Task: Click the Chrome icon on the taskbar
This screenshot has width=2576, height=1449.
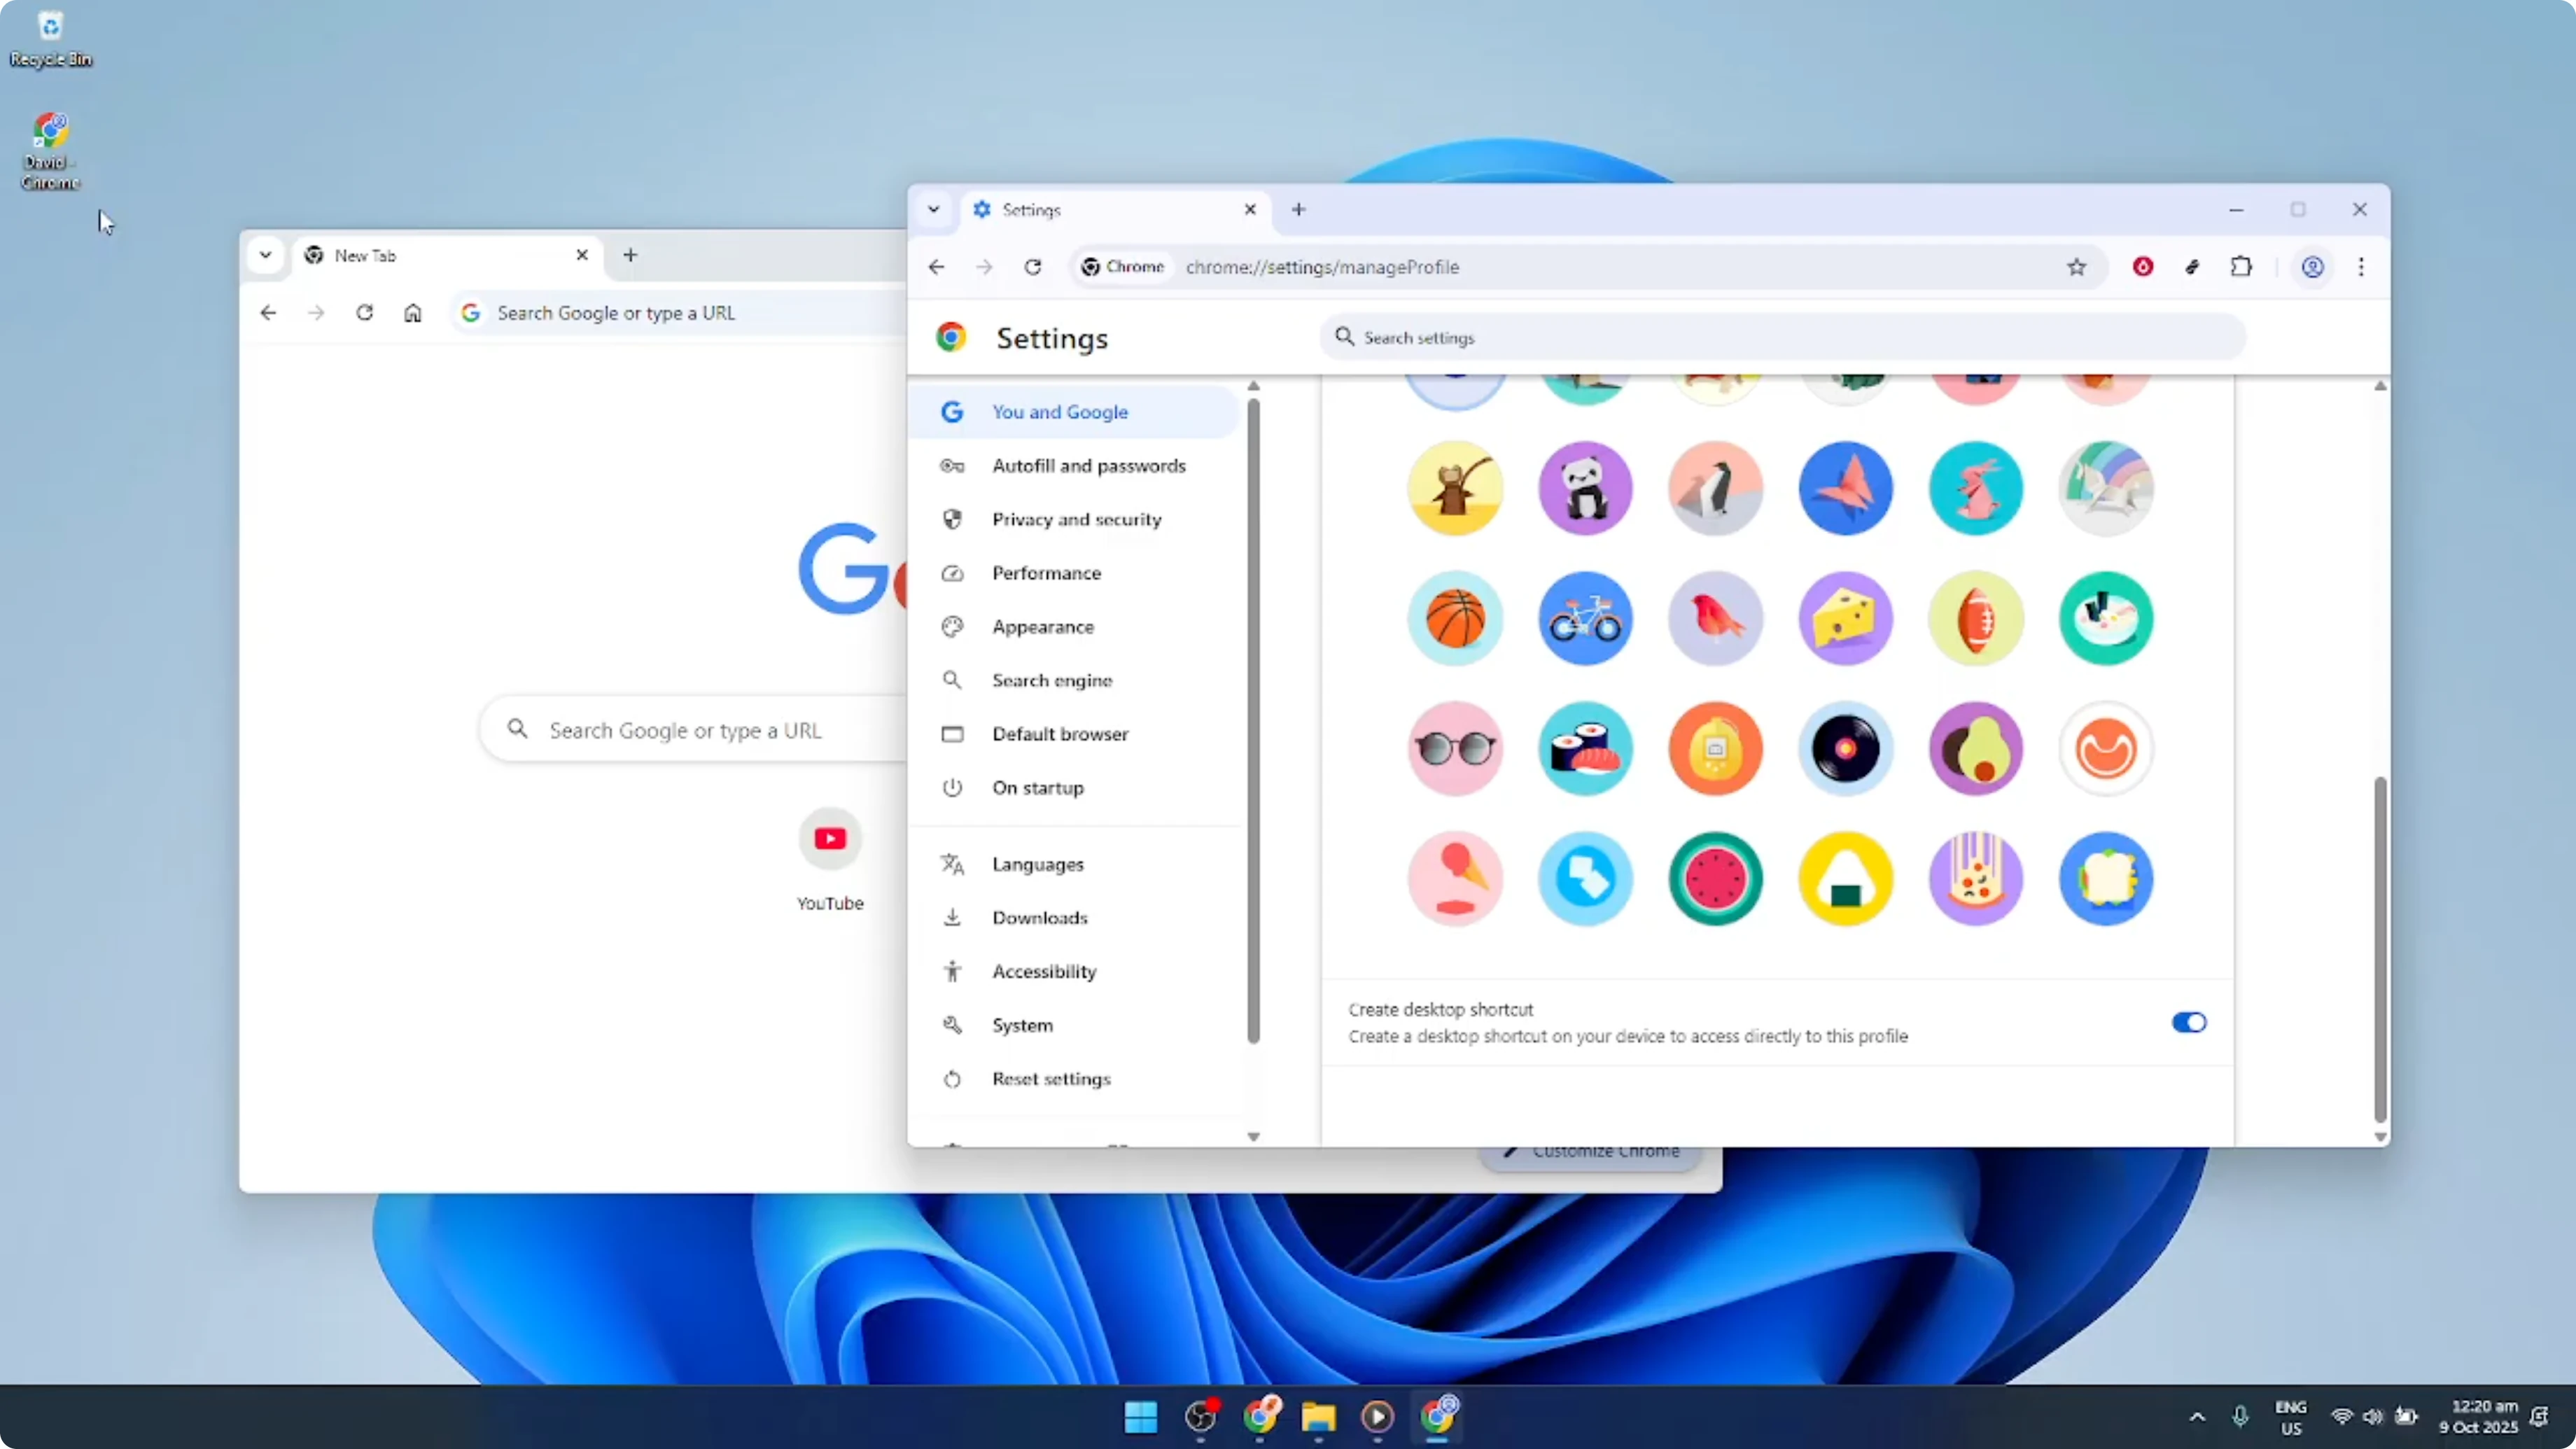Action: 1262,1417
